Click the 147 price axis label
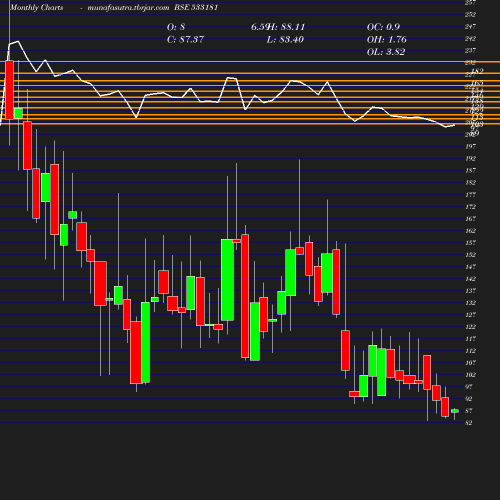 coord(470,267)
